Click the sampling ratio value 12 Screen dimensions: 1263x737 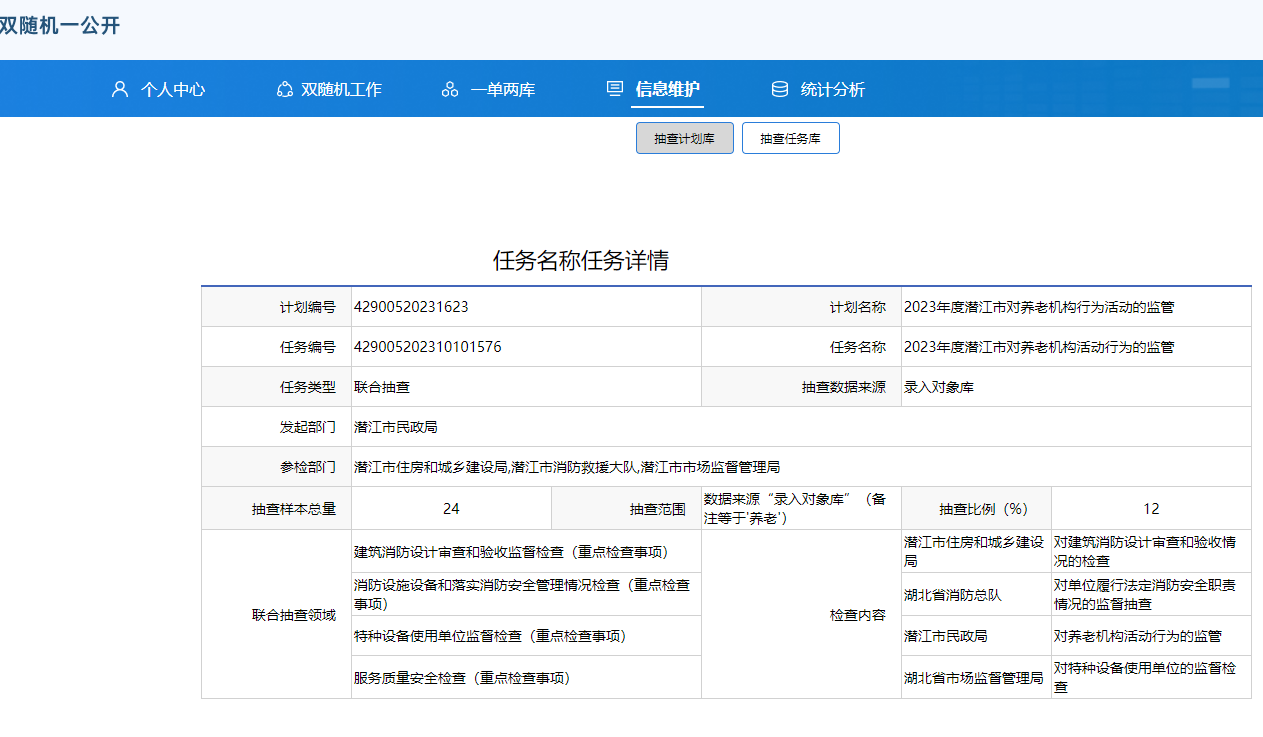click(x=1151, y=509)
